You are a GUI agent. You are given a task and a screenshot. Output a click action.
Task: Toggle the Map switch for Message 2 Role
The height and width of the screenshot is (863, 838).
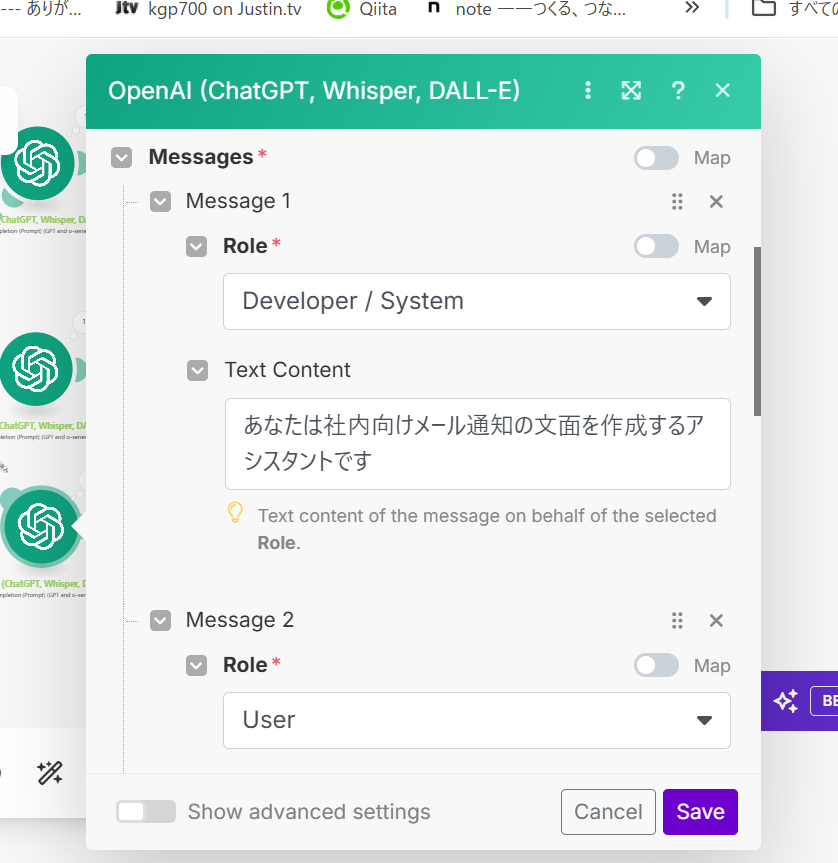tap(656, 665)
